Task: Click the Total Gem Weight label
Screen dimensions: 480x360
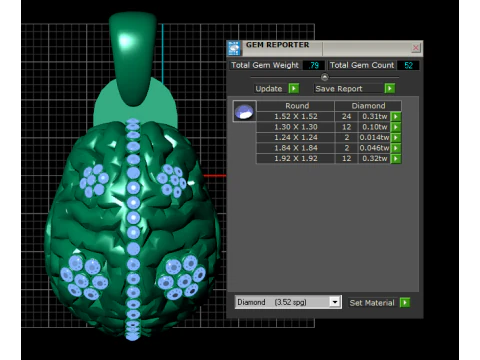Action: click(x=265, y=65)
